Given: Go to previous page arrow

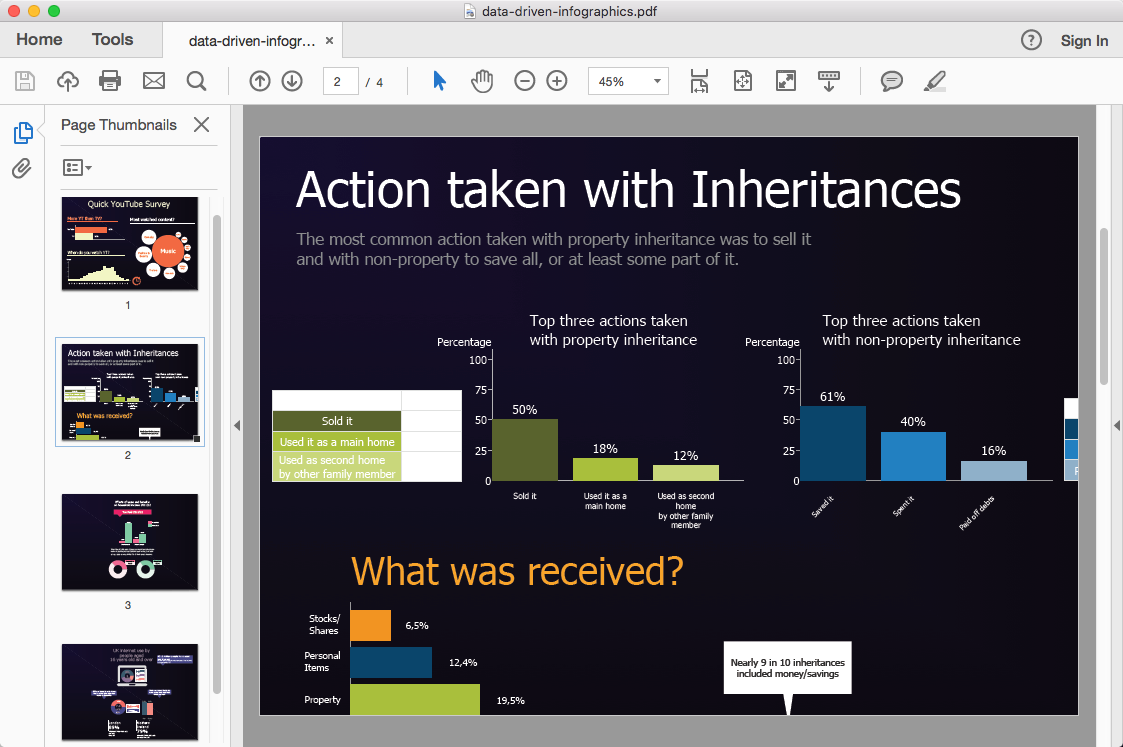Looking at the screenshot, I should tap(260, 81).
